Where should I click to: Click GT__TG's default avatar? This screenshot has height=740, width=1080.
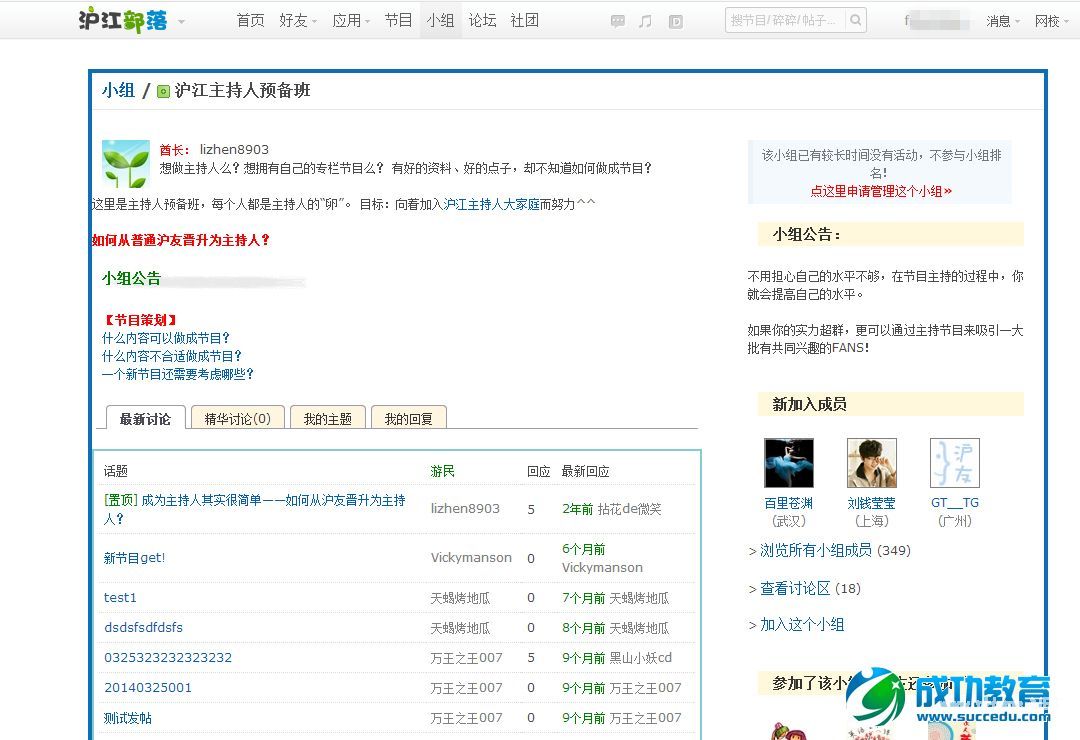coord(954,463)
